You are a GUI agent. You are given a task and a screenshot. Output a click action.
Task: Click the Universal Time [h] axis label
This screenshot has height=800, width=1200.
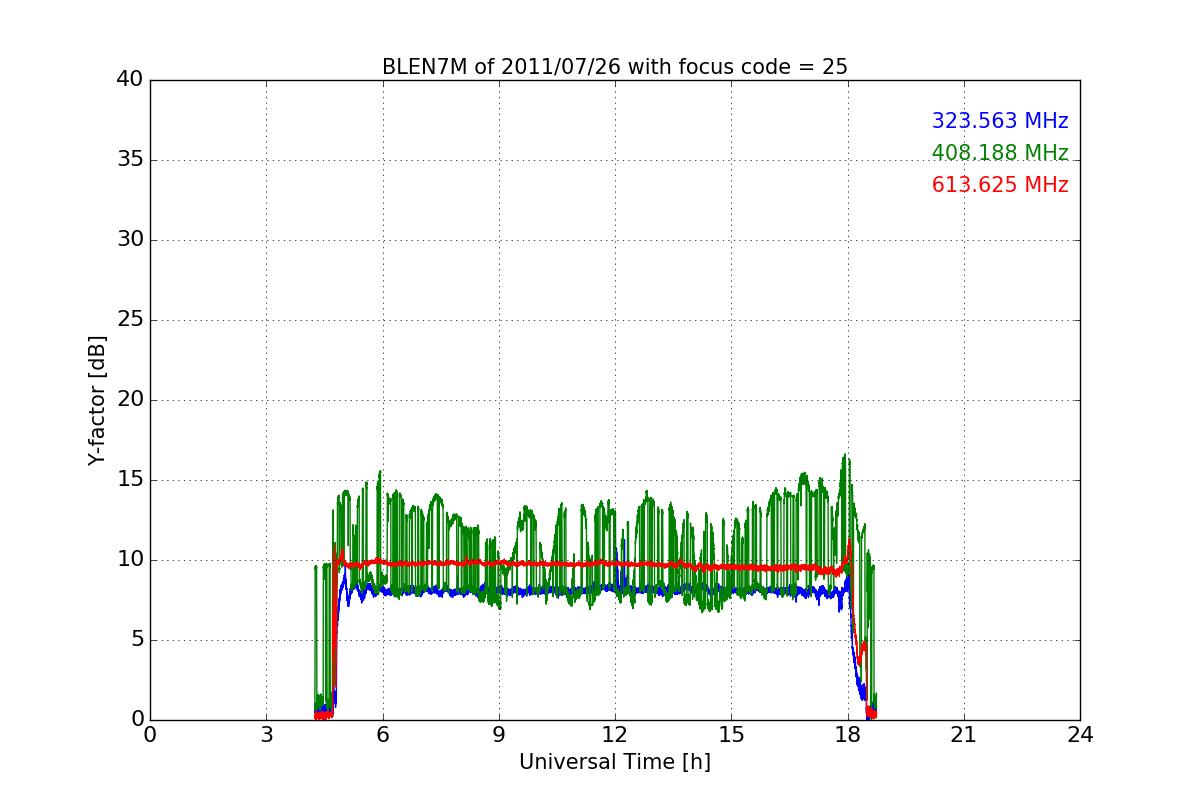click(x=615, y=762)
